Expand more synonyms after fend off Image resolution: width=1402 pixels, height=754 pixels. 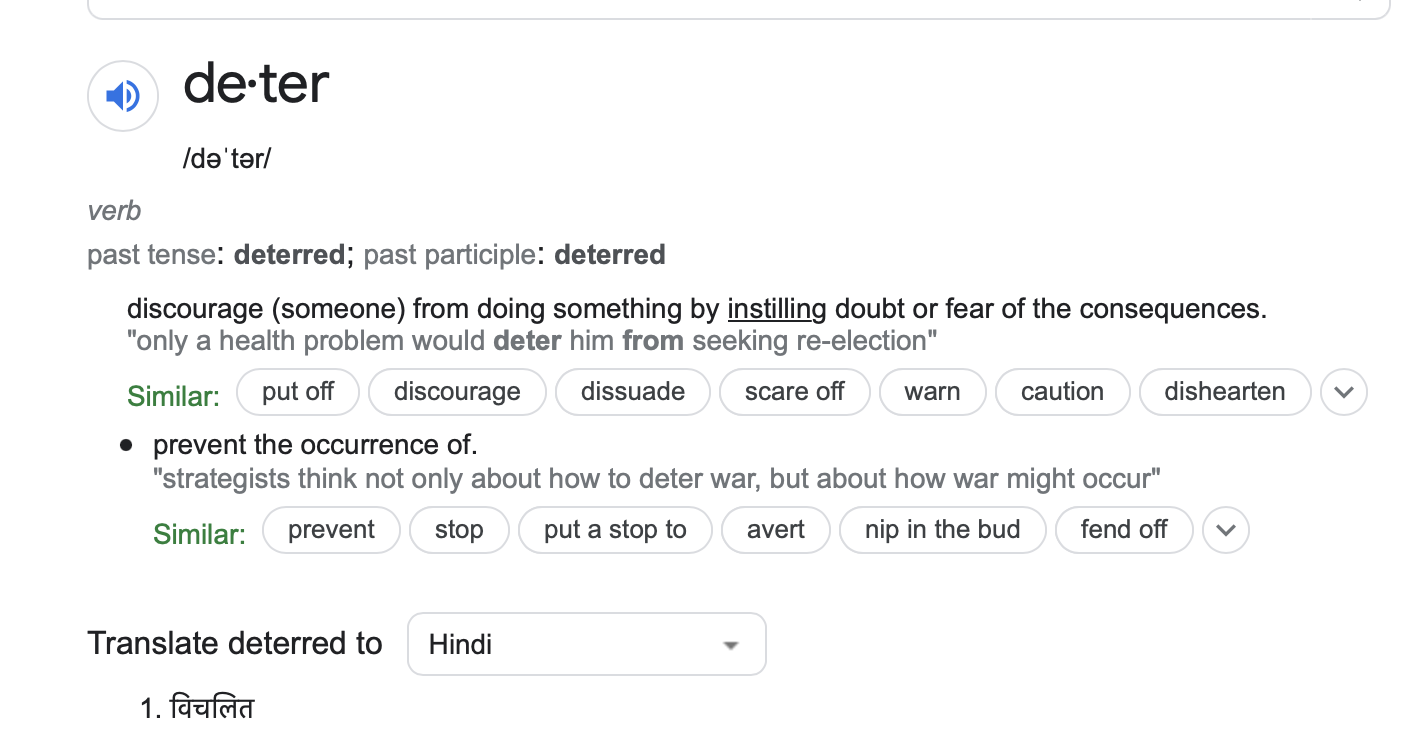(x=1226, y=530)
